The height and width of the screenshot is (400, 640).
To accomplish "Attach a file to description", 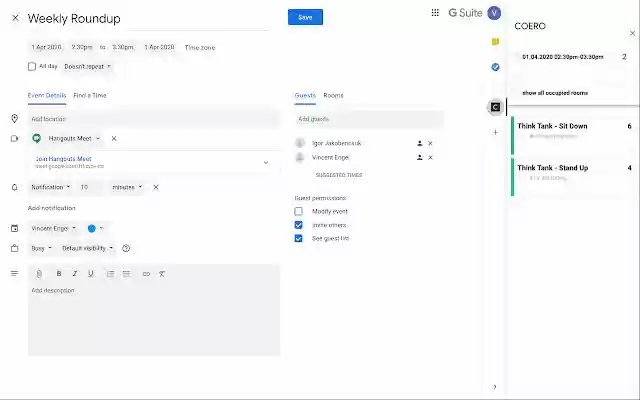I will point(39,274).
